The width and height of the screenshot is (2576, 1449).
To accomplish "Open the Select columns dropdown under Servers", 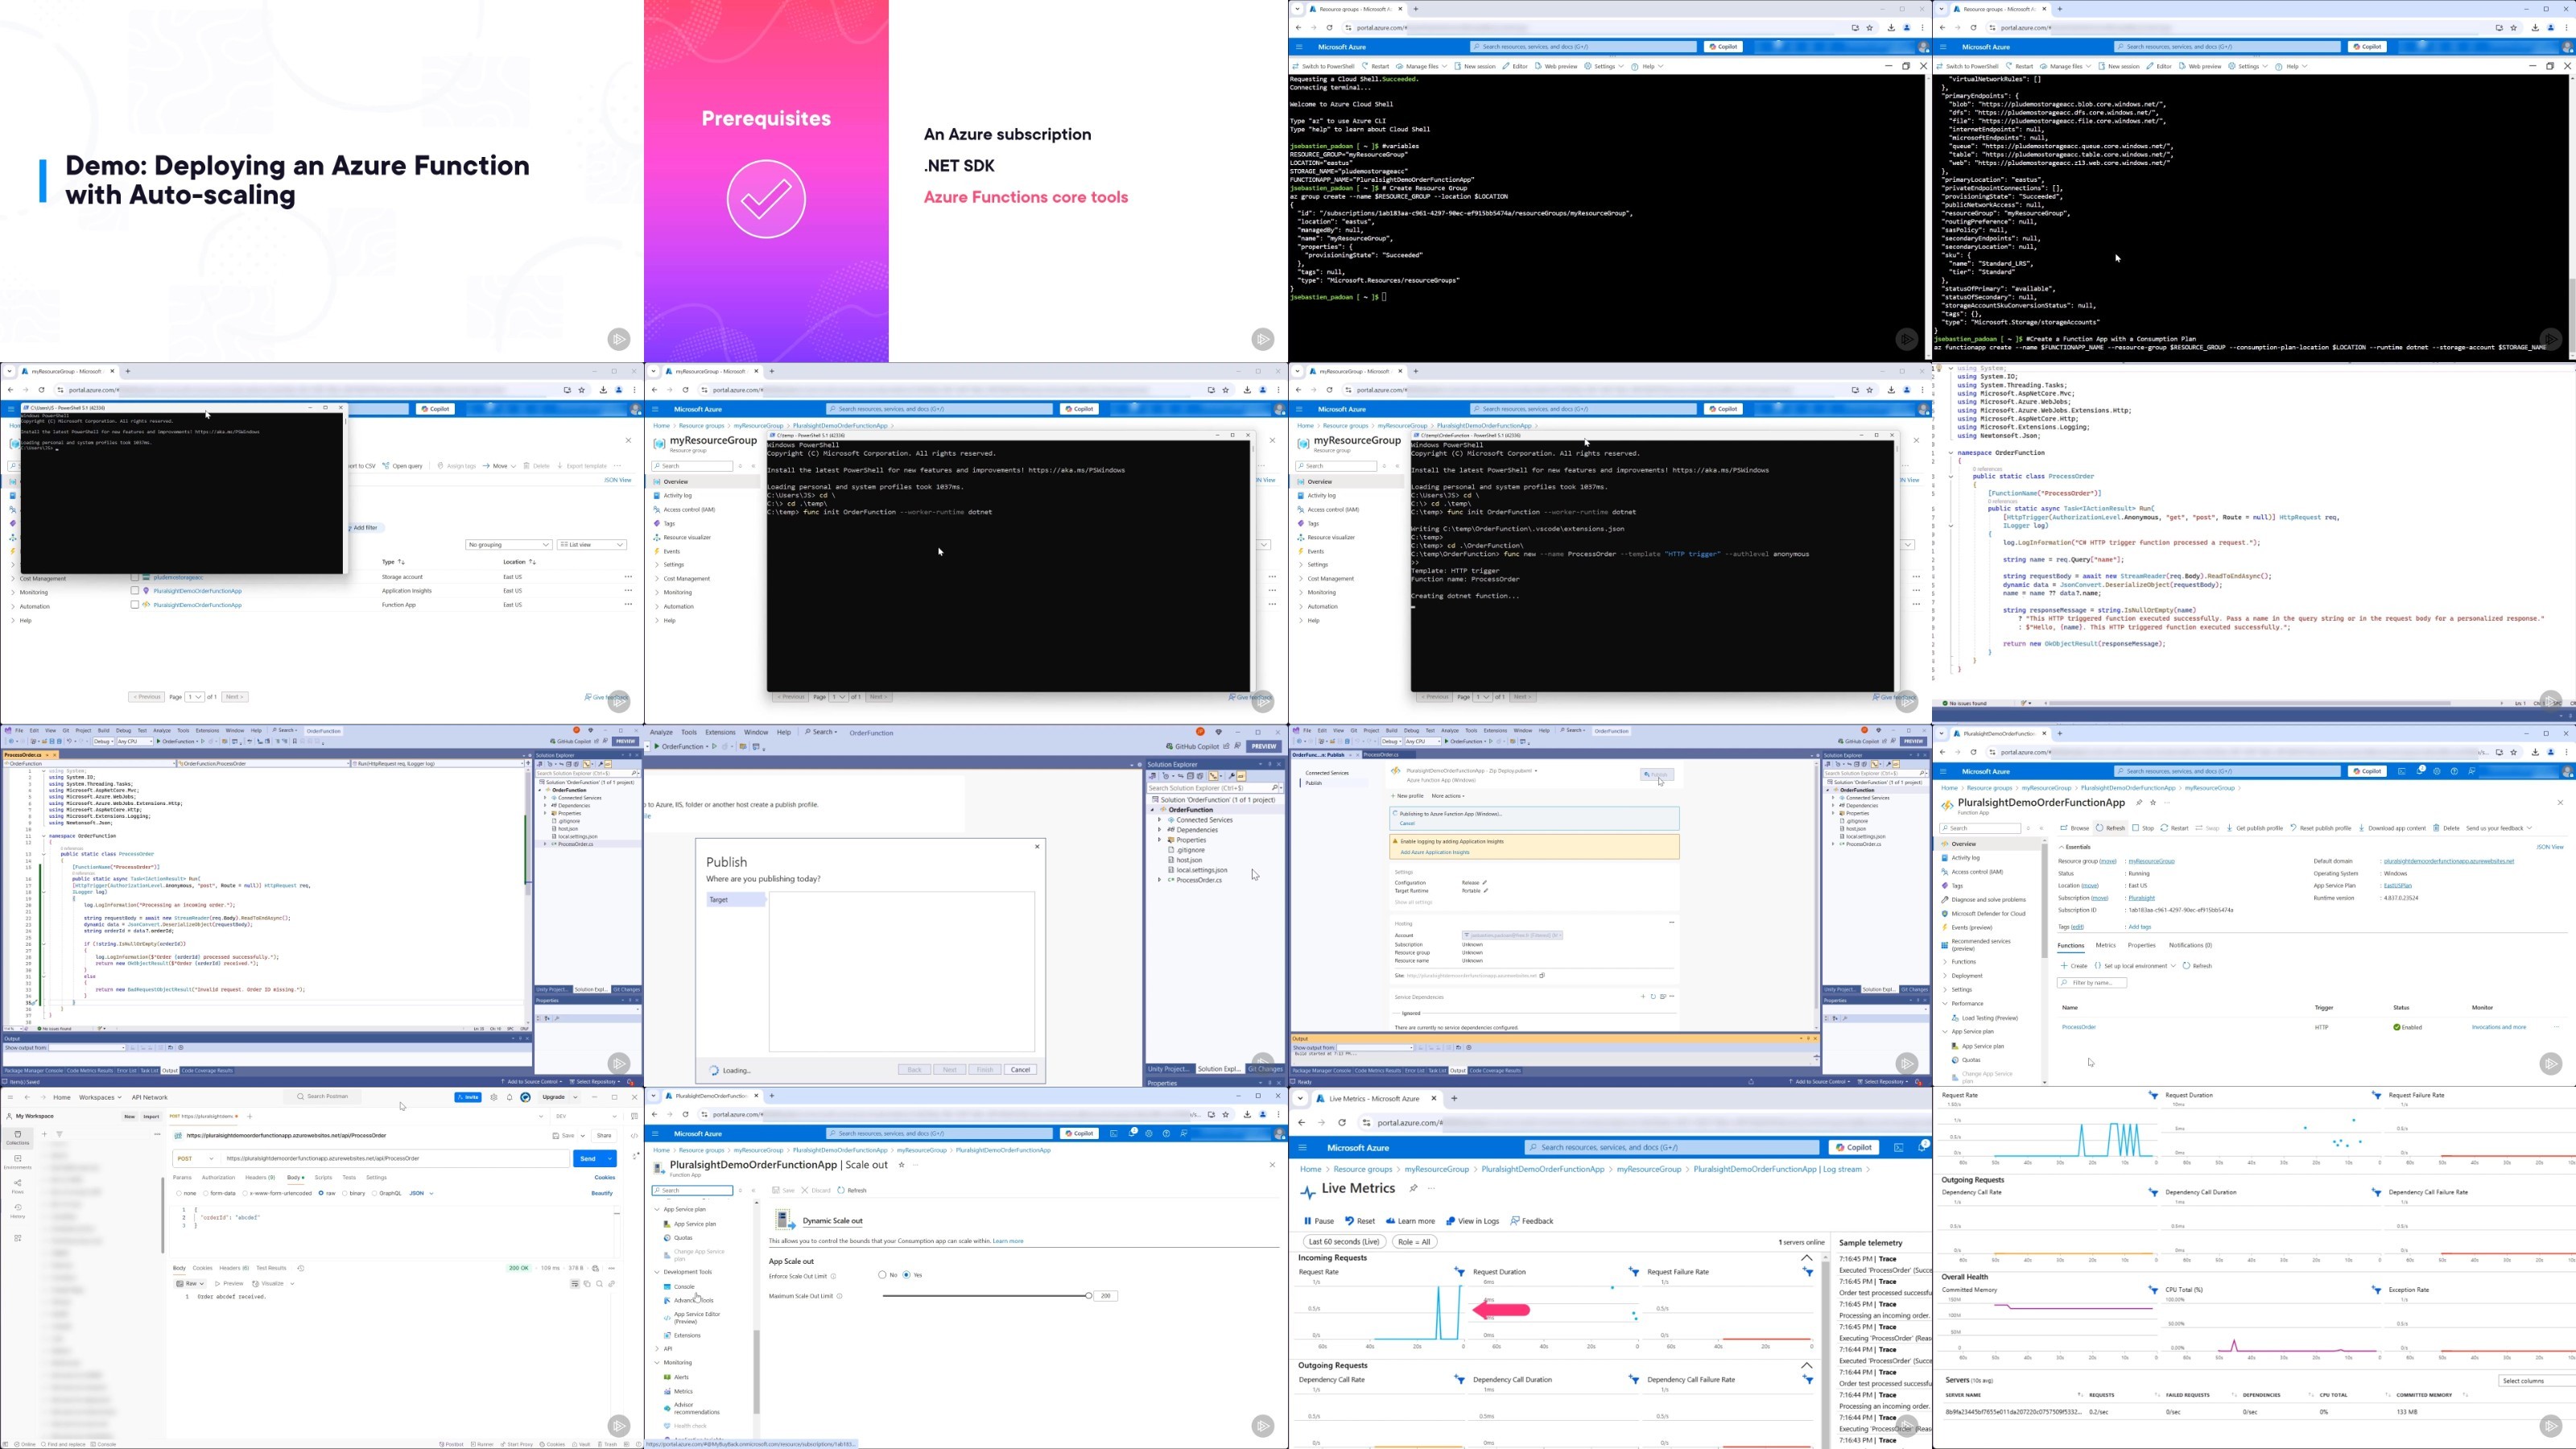I will click(x=2537, y=1381).
